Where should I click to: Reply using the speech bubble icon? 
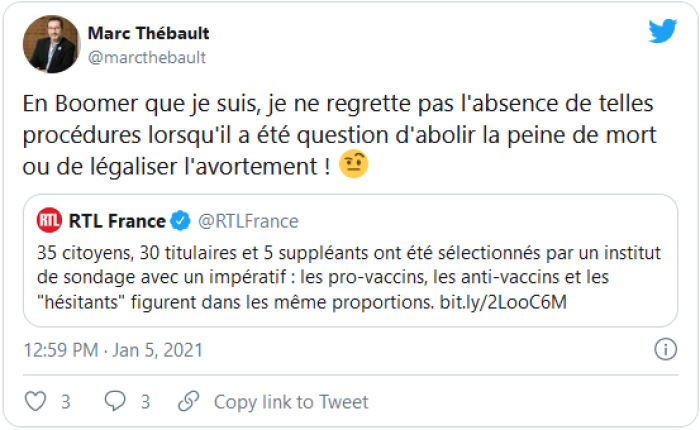[115, 402]
